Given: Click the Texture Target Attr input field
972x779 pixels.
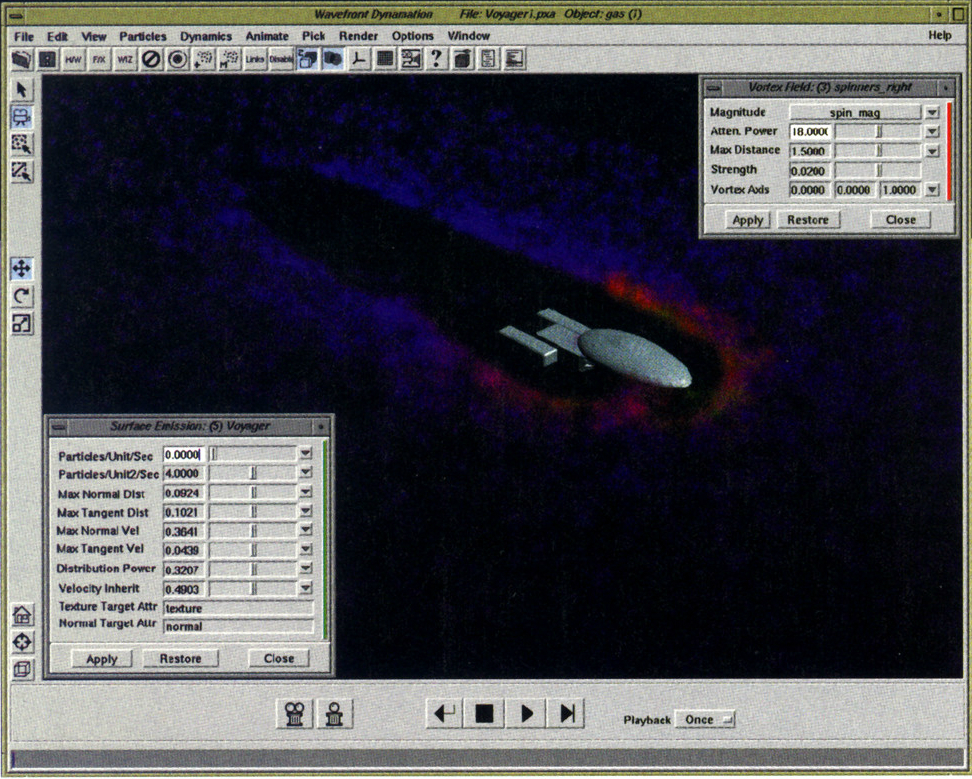Looking at the screenshot, I should point(238,608).
